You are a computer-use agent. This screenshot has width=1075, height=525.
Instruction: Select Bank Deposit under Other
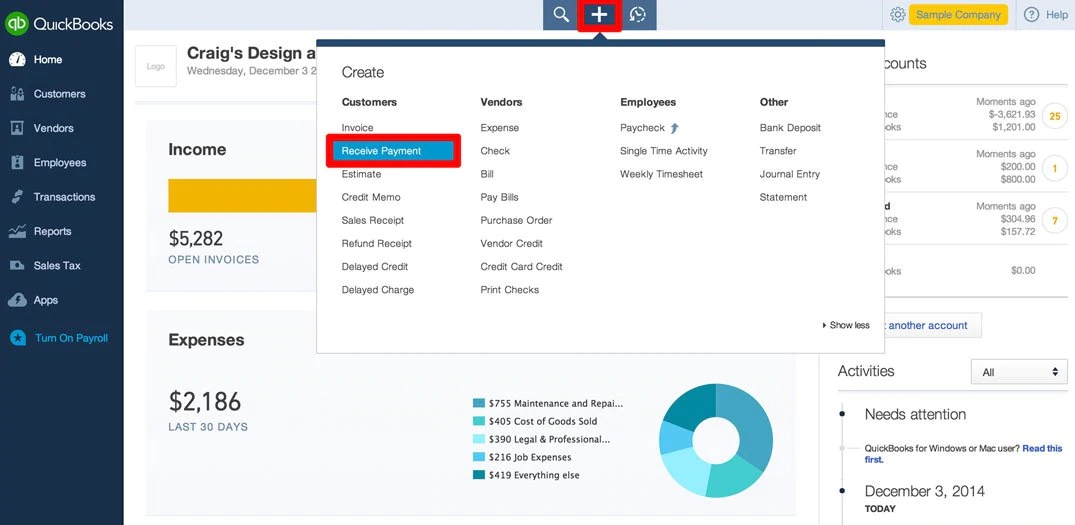(x=790, y=127)
